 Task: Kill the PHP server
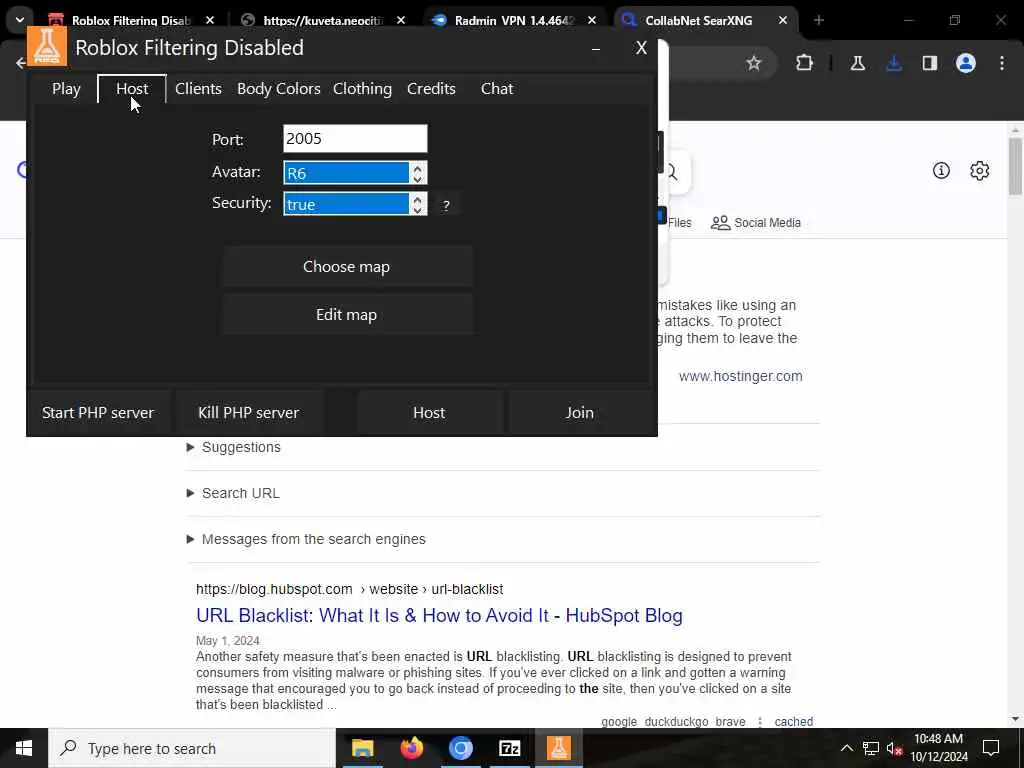[249, 413]
